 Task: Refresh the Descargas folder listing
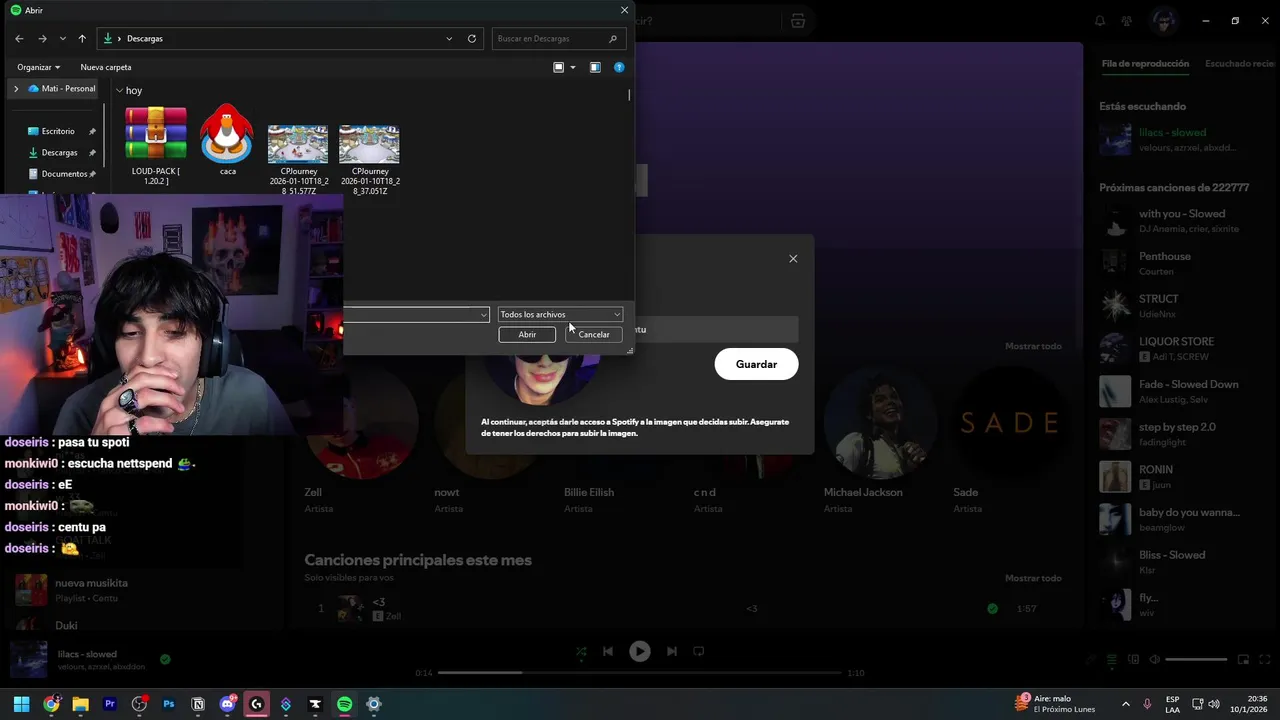coord(472,38)
